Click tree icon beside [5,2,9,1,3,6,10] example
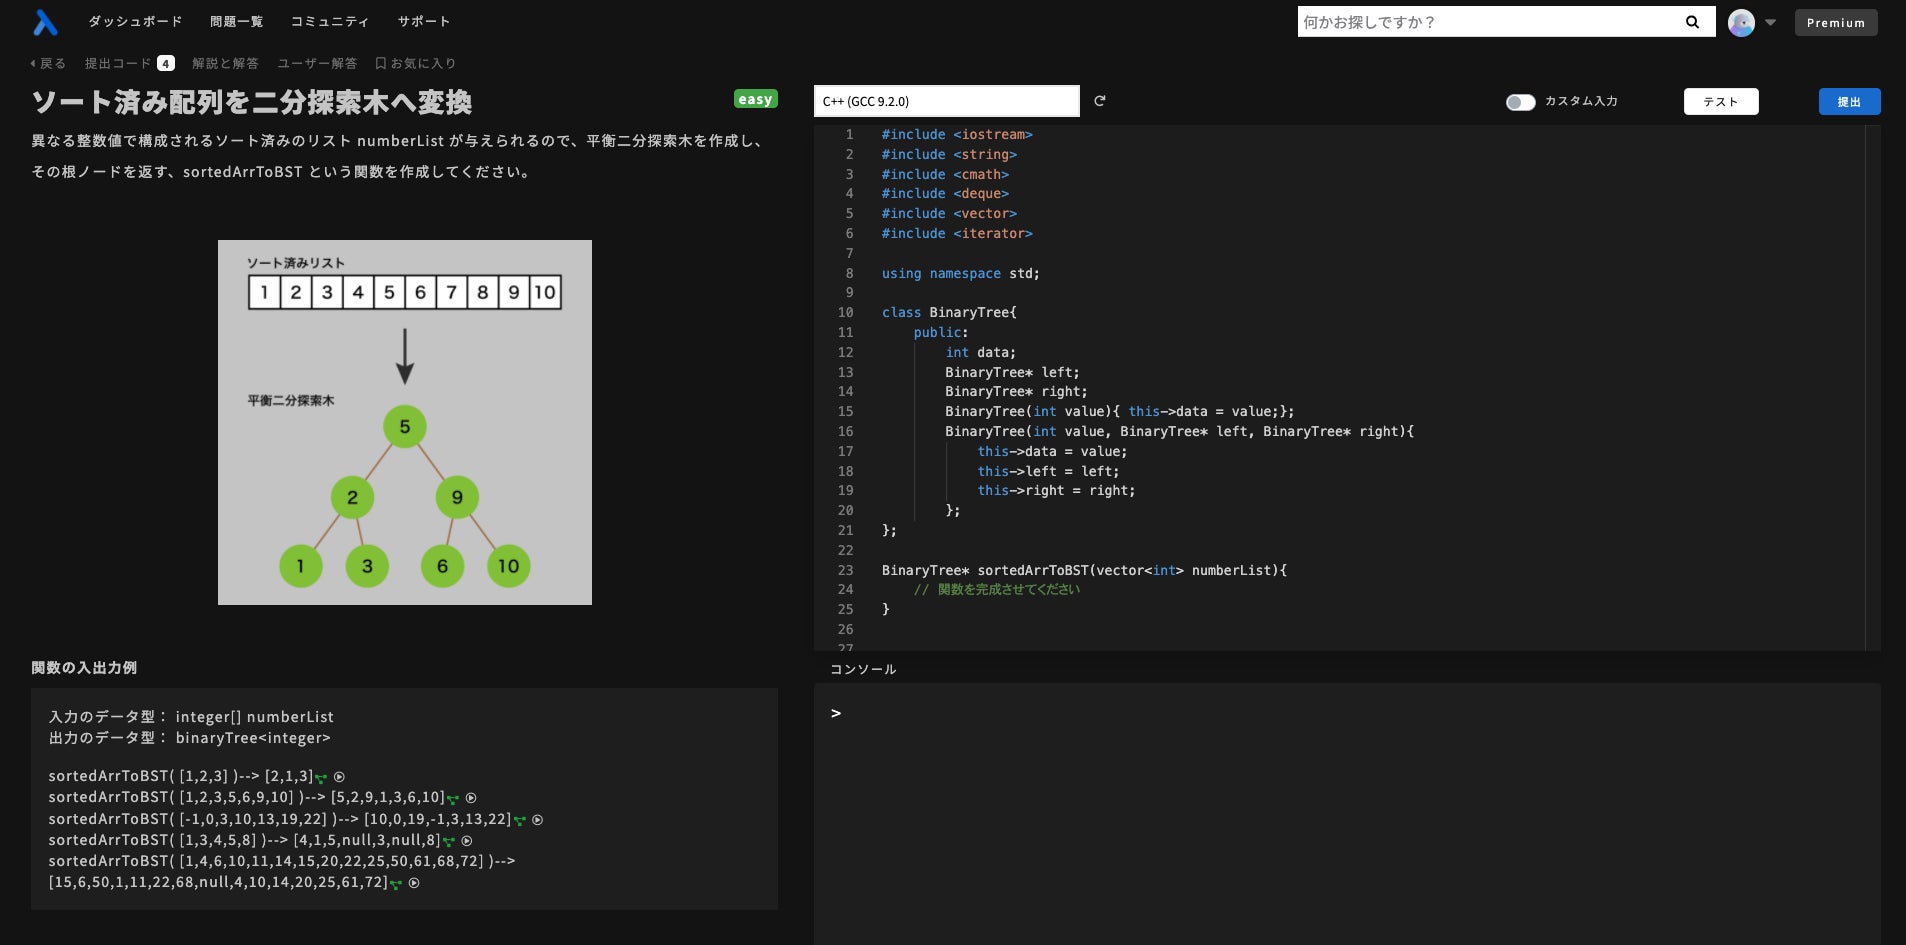Viewport: 1906px width, 945px height. tap(453, 798)
